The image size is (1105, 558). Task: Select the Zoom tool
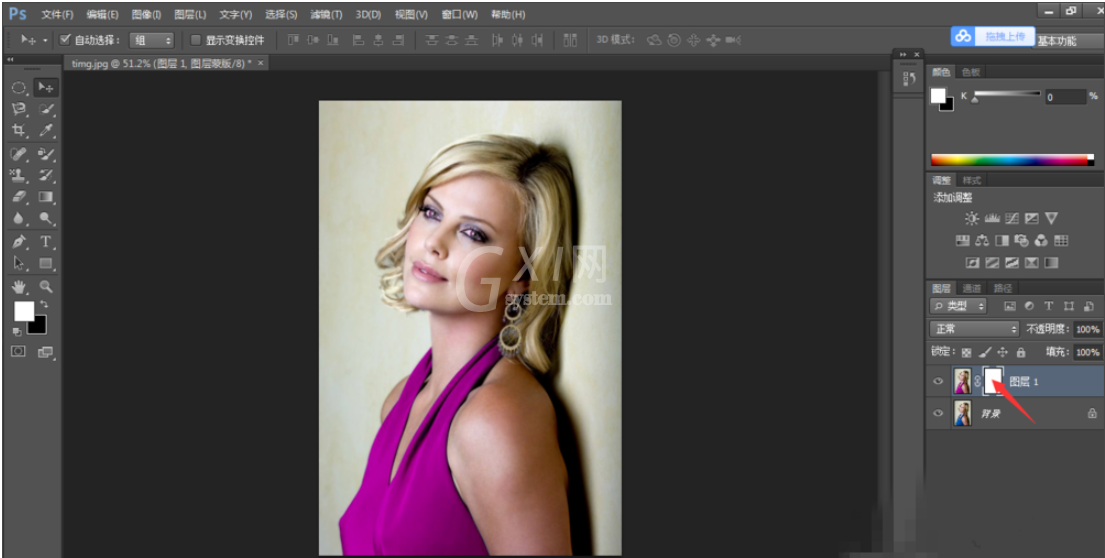pos(46,287)
